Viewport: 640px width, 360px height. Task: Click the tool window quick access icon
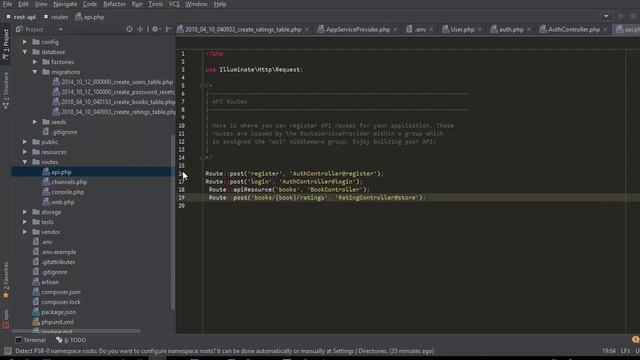click(x=7, y=351)
